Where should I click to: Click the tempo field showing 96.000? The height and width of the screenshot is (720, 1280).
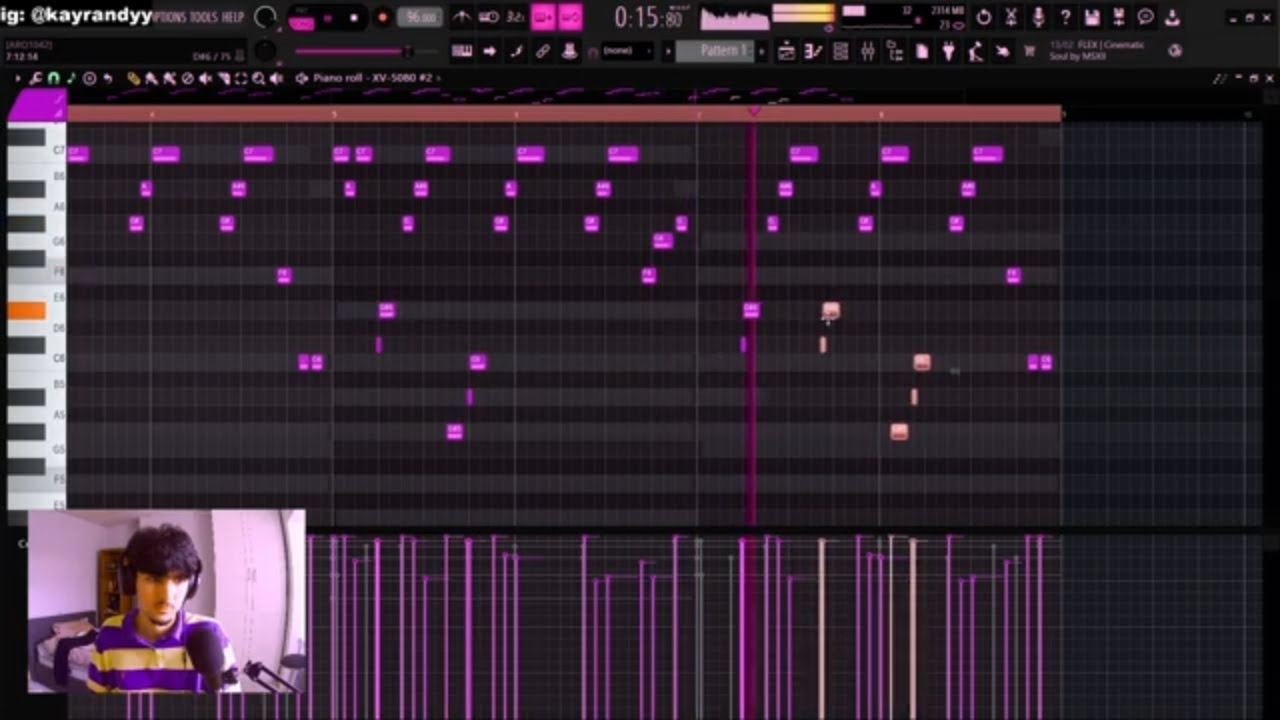420,18
